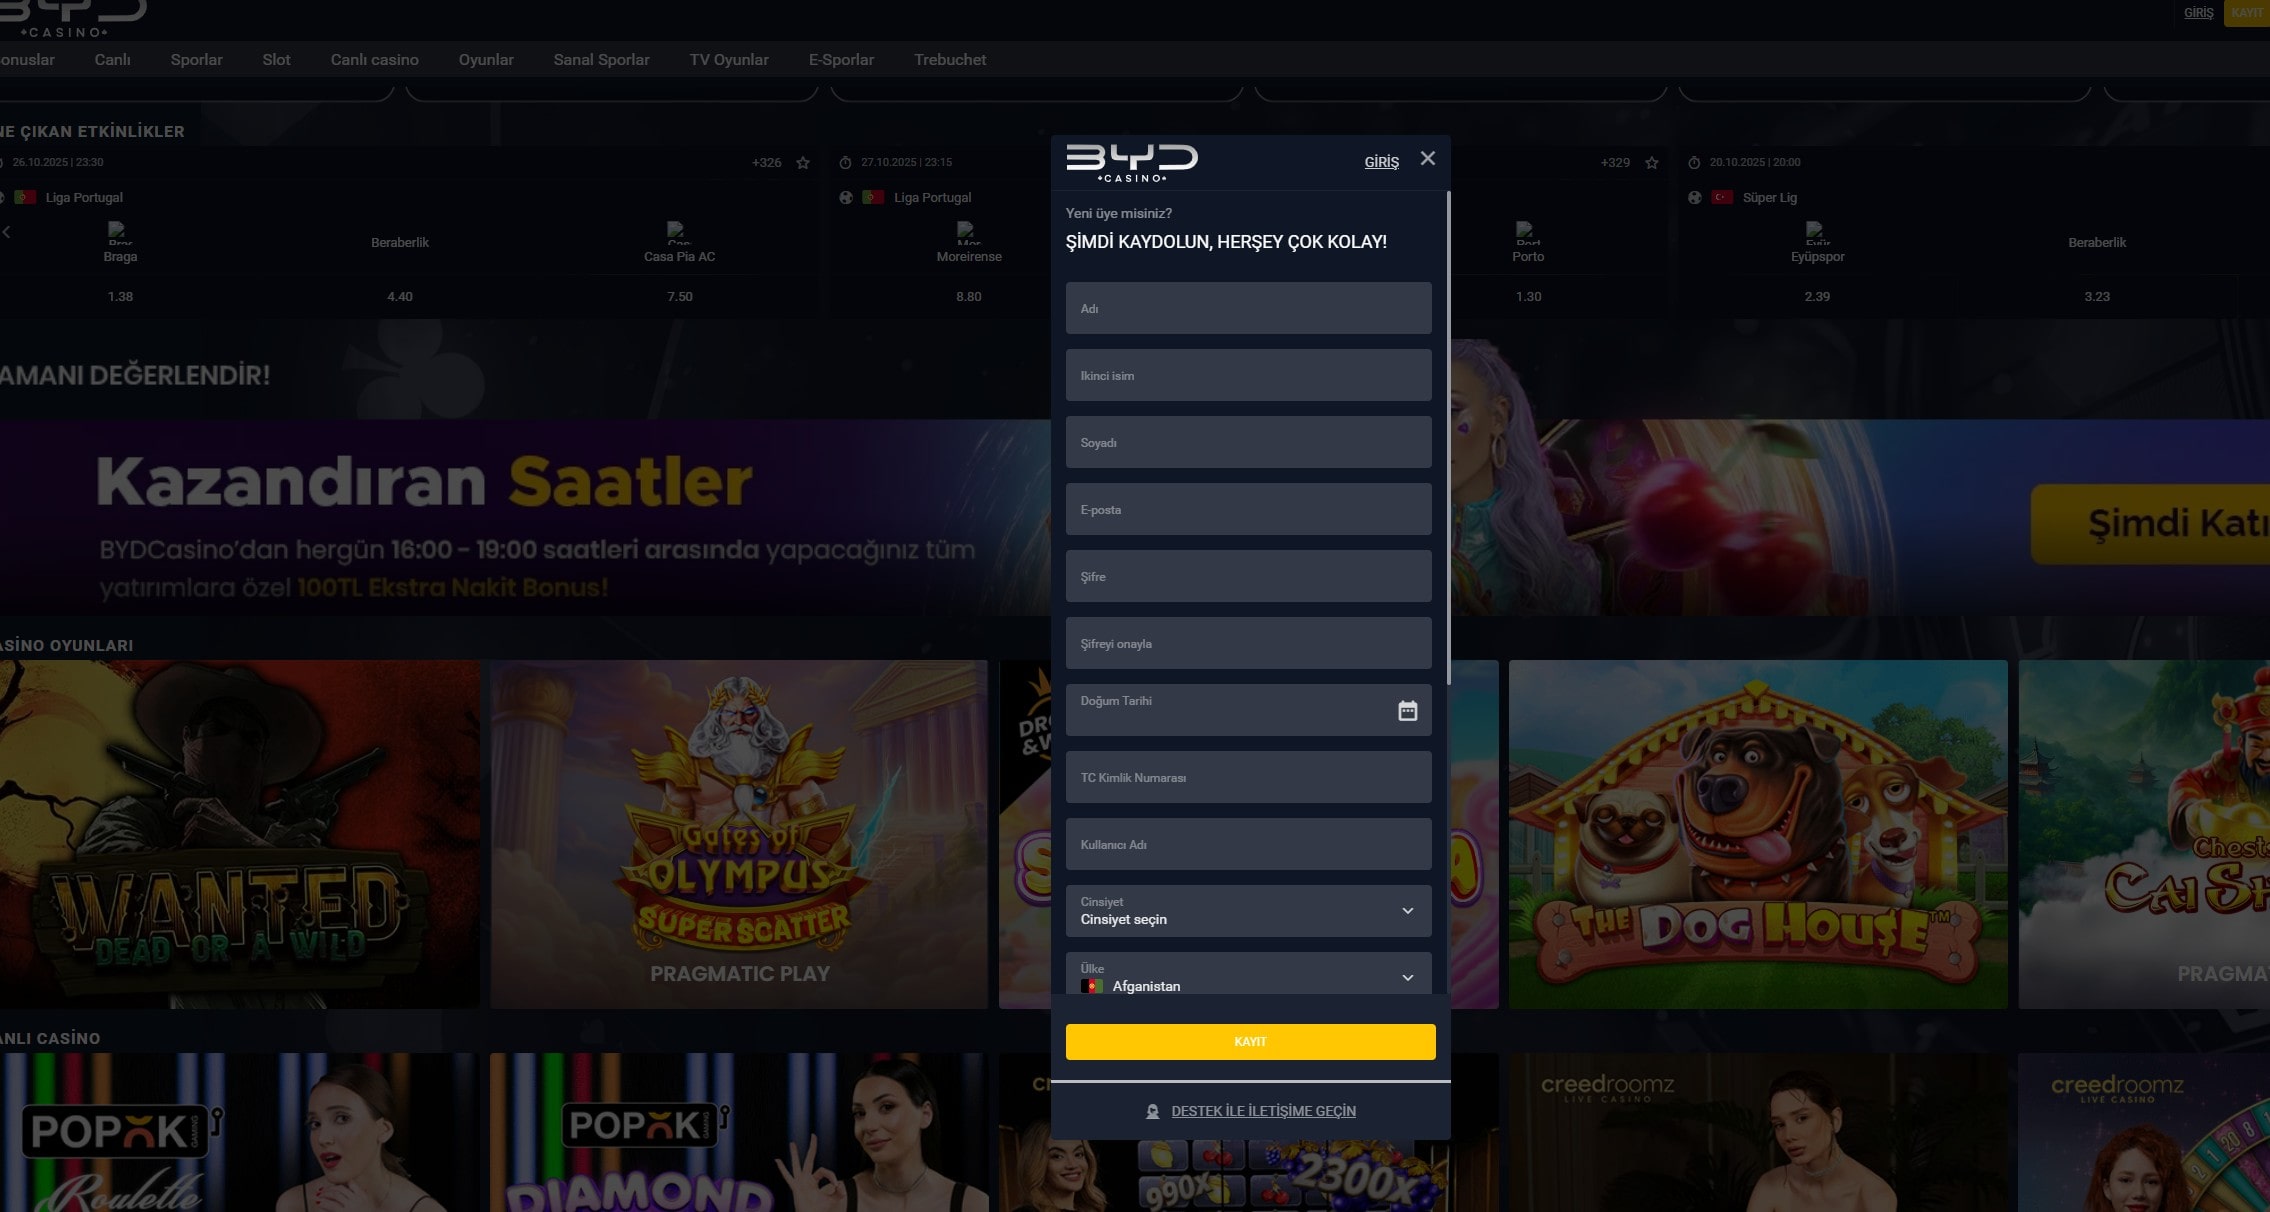Click the BYD Casino logo in the dialog

1132,163
